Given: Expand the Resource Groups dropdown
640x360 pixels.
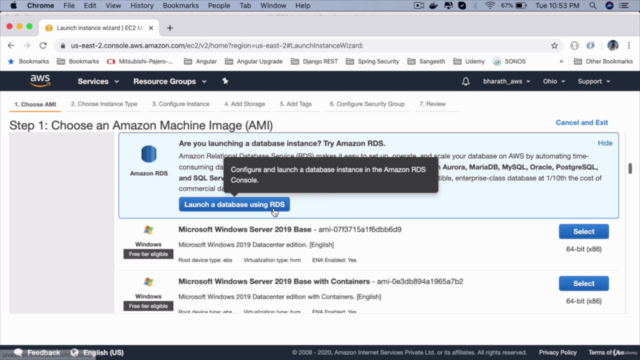Looking at the screenshot, I should point(170,81).
